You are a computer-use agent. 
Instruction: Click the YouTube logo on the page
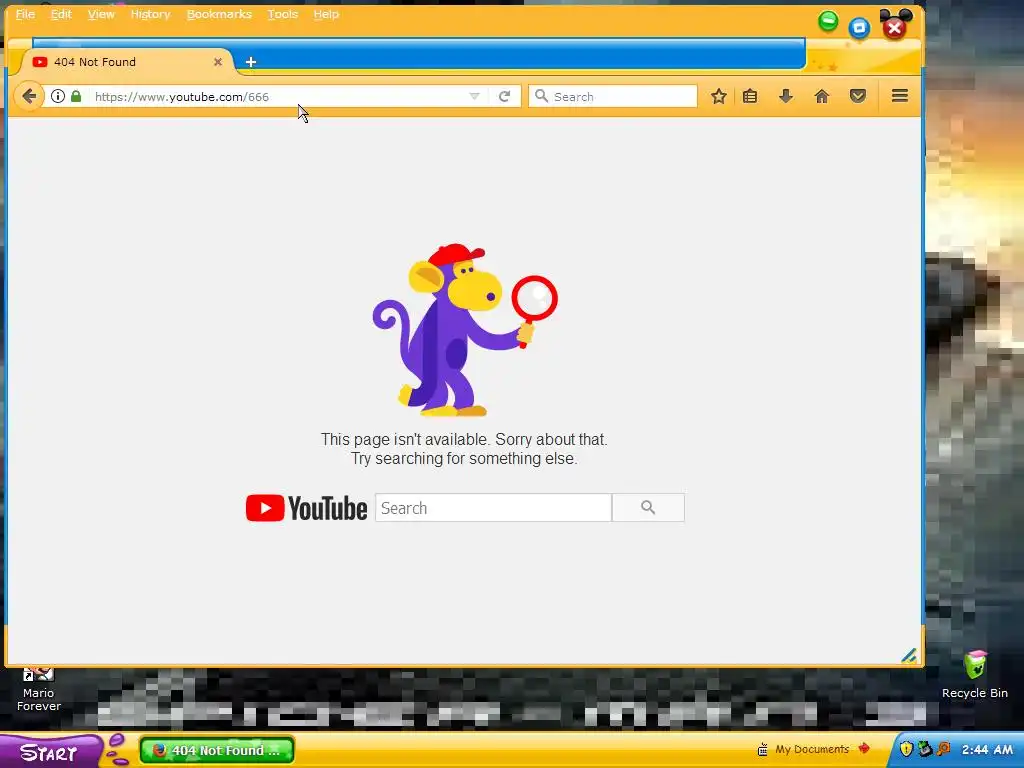(306, 508)
